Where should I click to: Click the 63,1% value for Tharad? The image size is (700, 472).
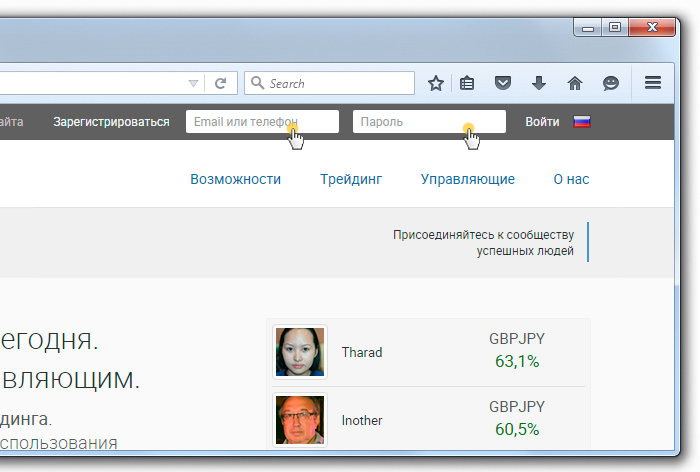click(517, 361)
